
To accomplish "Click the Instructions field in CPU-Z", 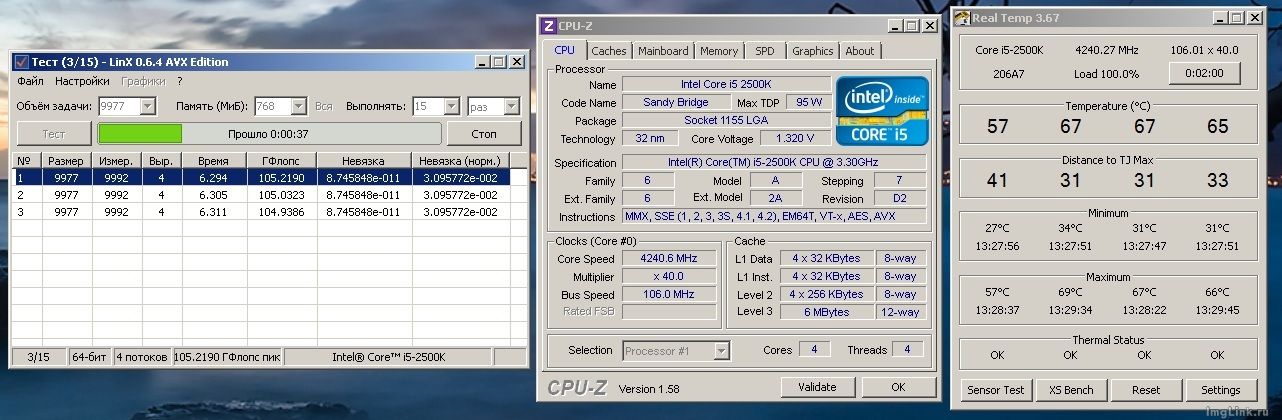I will tap(774, 217).
